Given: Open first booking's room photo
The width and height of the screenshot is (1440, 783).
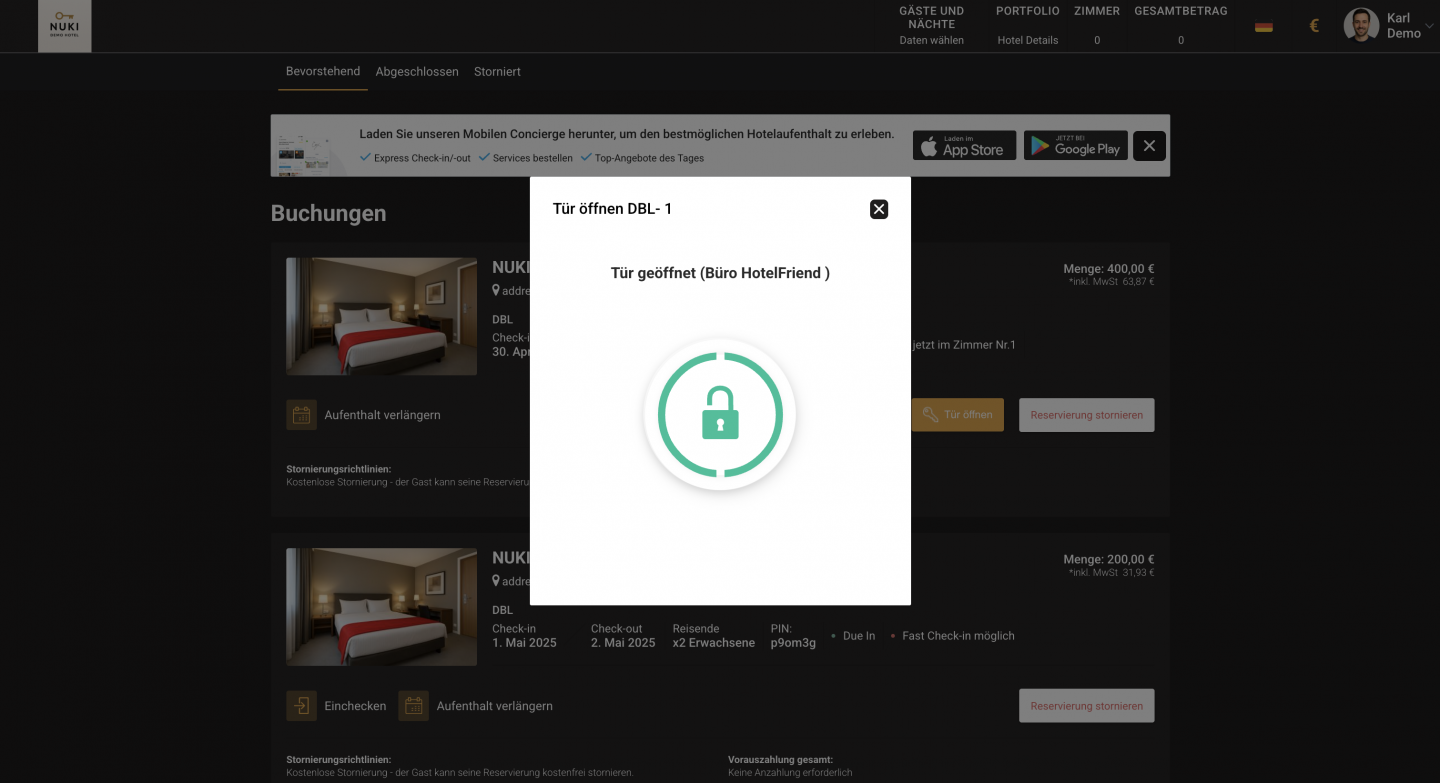Looking at the screenshot, I should click(381, 316).
